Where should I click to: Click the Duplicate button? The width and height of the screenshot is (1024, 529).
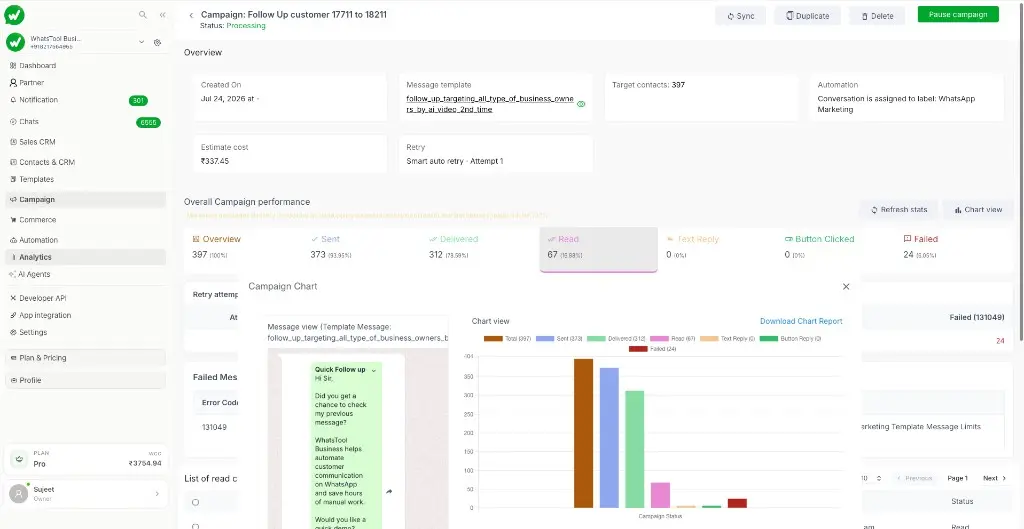pyautogui.click(x=807, y=16)
